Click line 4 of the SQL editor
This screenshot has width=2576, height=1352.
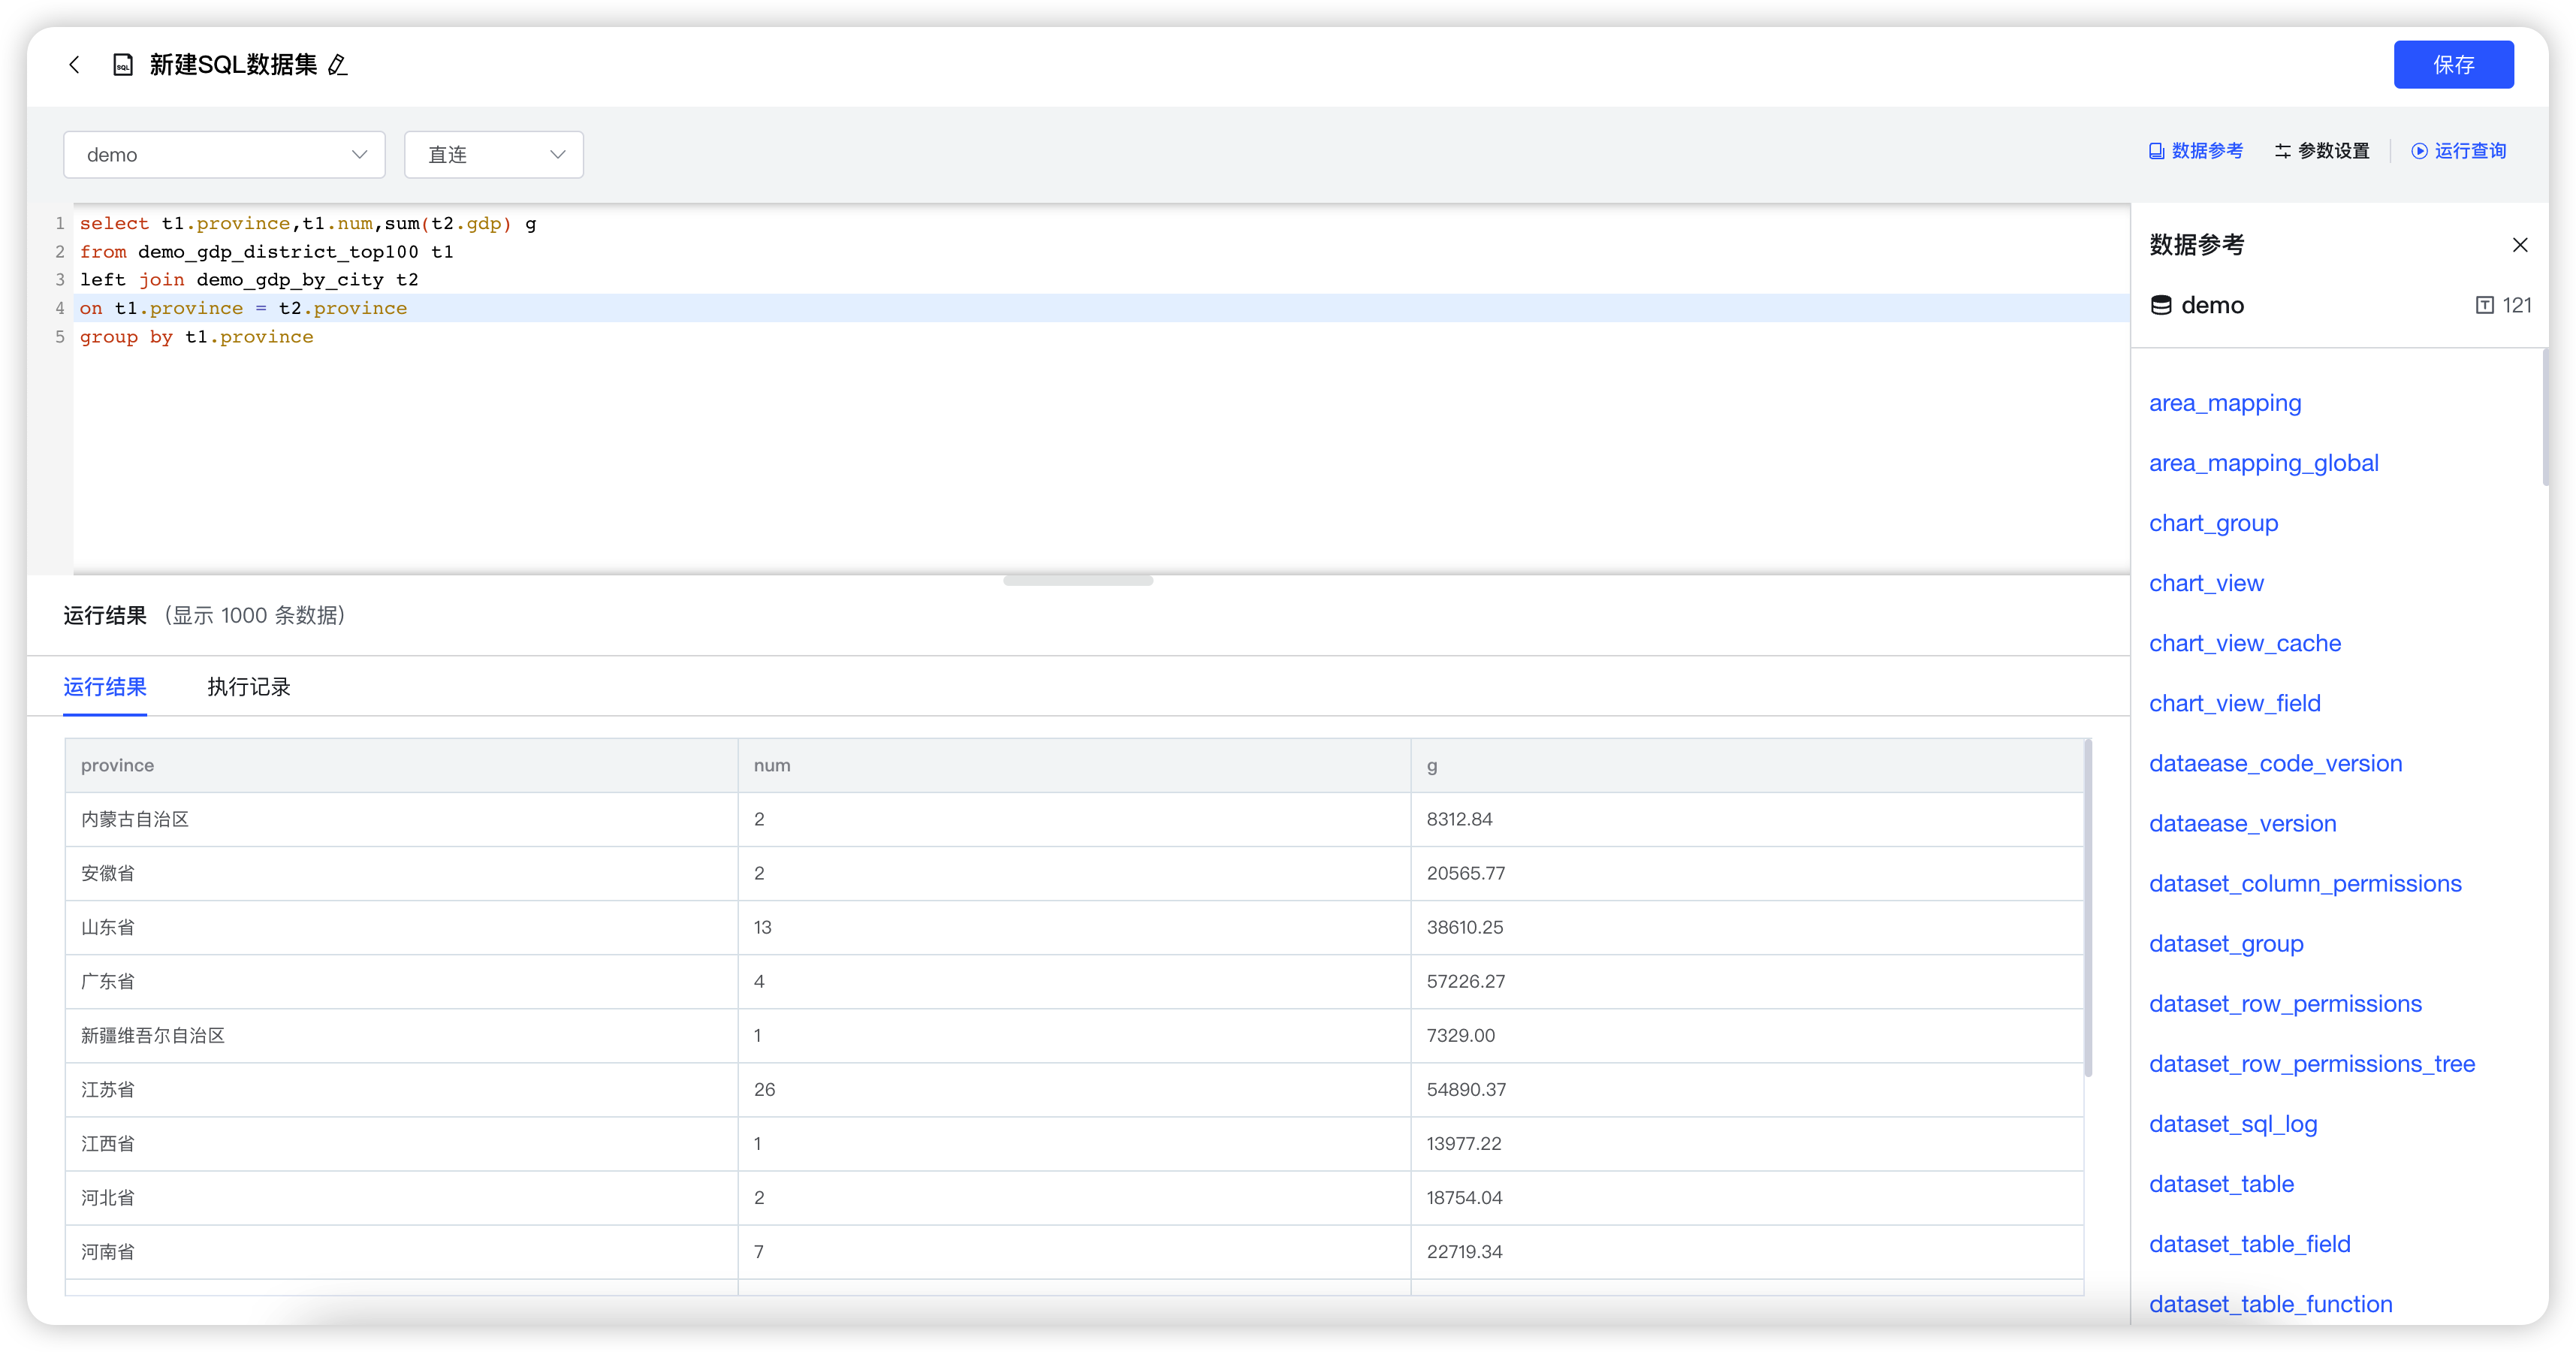click(245, 309)
